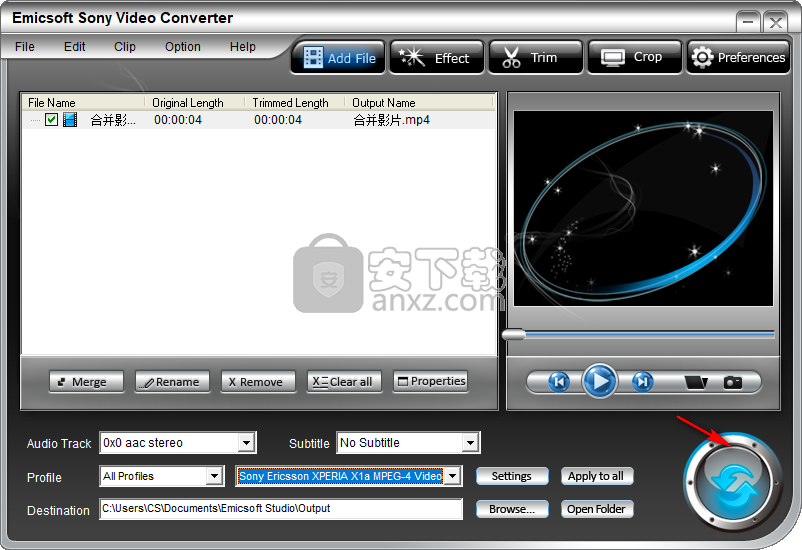Expand the Audio Track dropdown
Screen dimensions: 802x550
[x=247, y=443]
